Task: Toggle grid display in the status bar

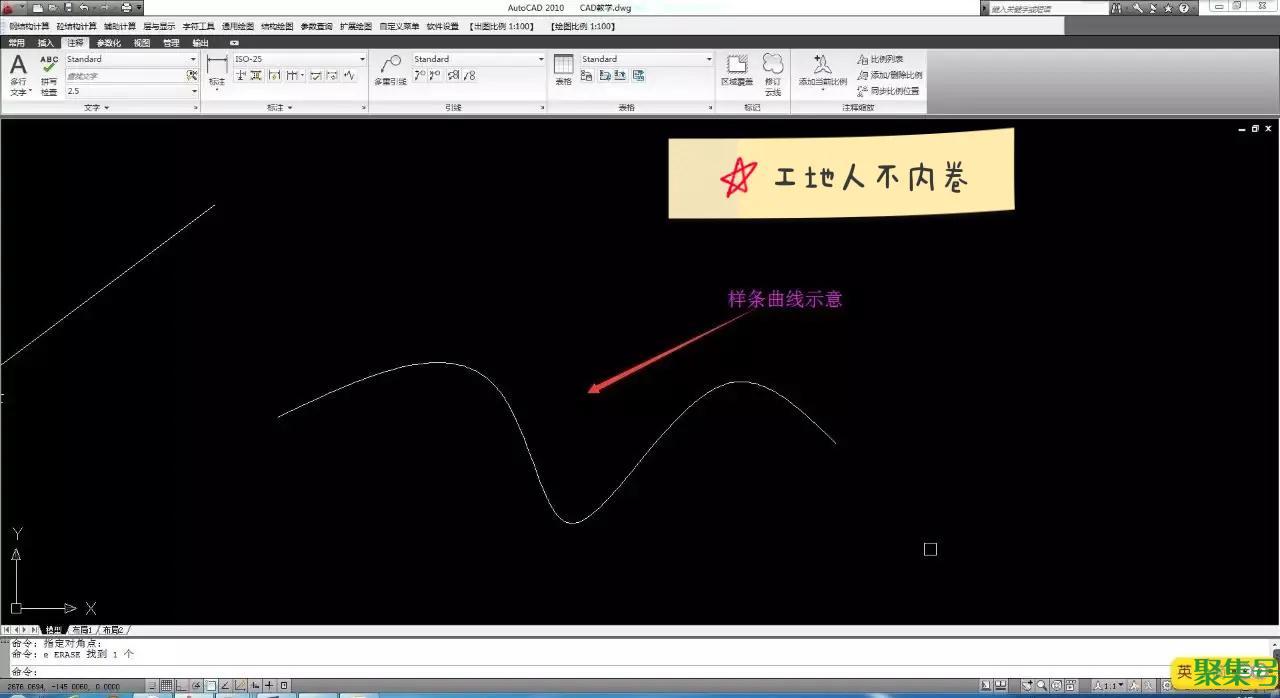Action: (166, 686)
